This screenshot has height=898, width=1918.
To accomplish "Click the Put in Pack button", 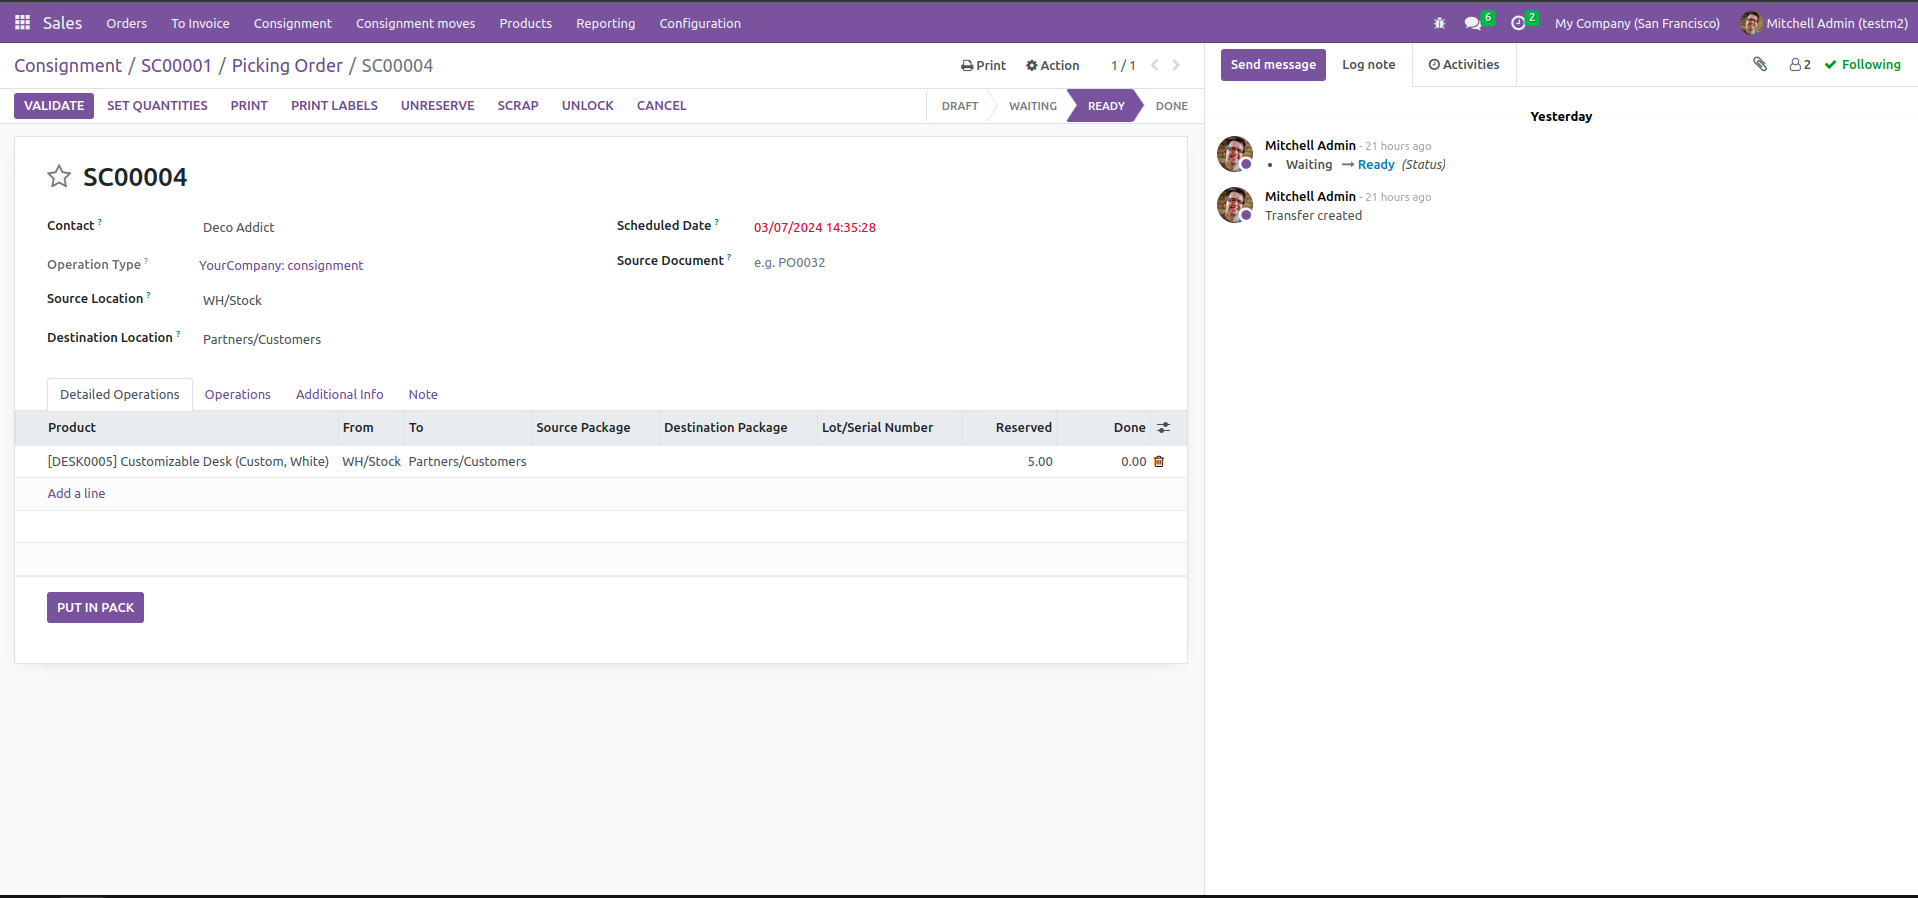I will 95,608.
